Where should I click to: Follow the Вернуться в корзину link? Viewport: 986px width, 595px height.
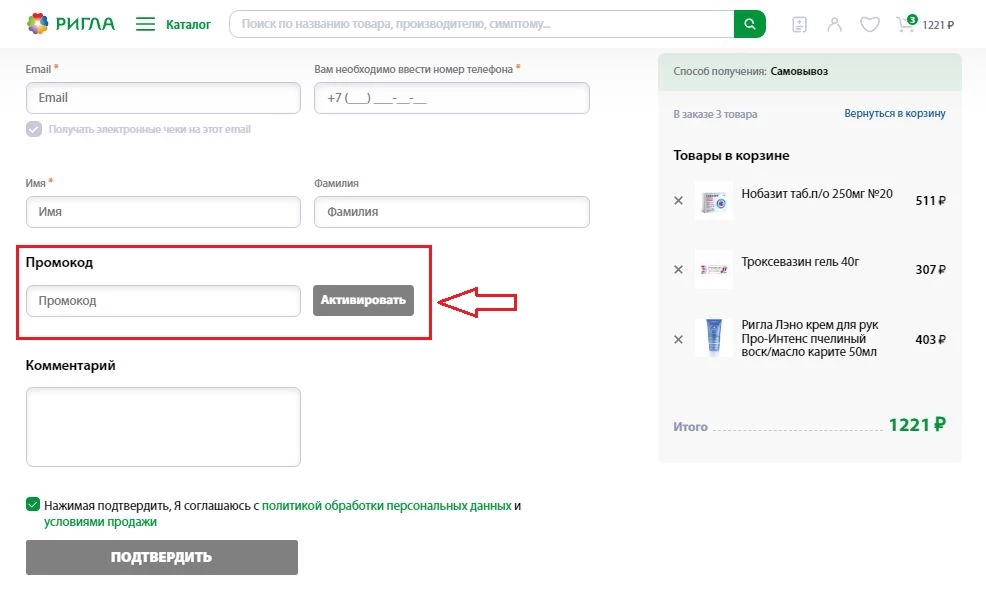(894, 114)
